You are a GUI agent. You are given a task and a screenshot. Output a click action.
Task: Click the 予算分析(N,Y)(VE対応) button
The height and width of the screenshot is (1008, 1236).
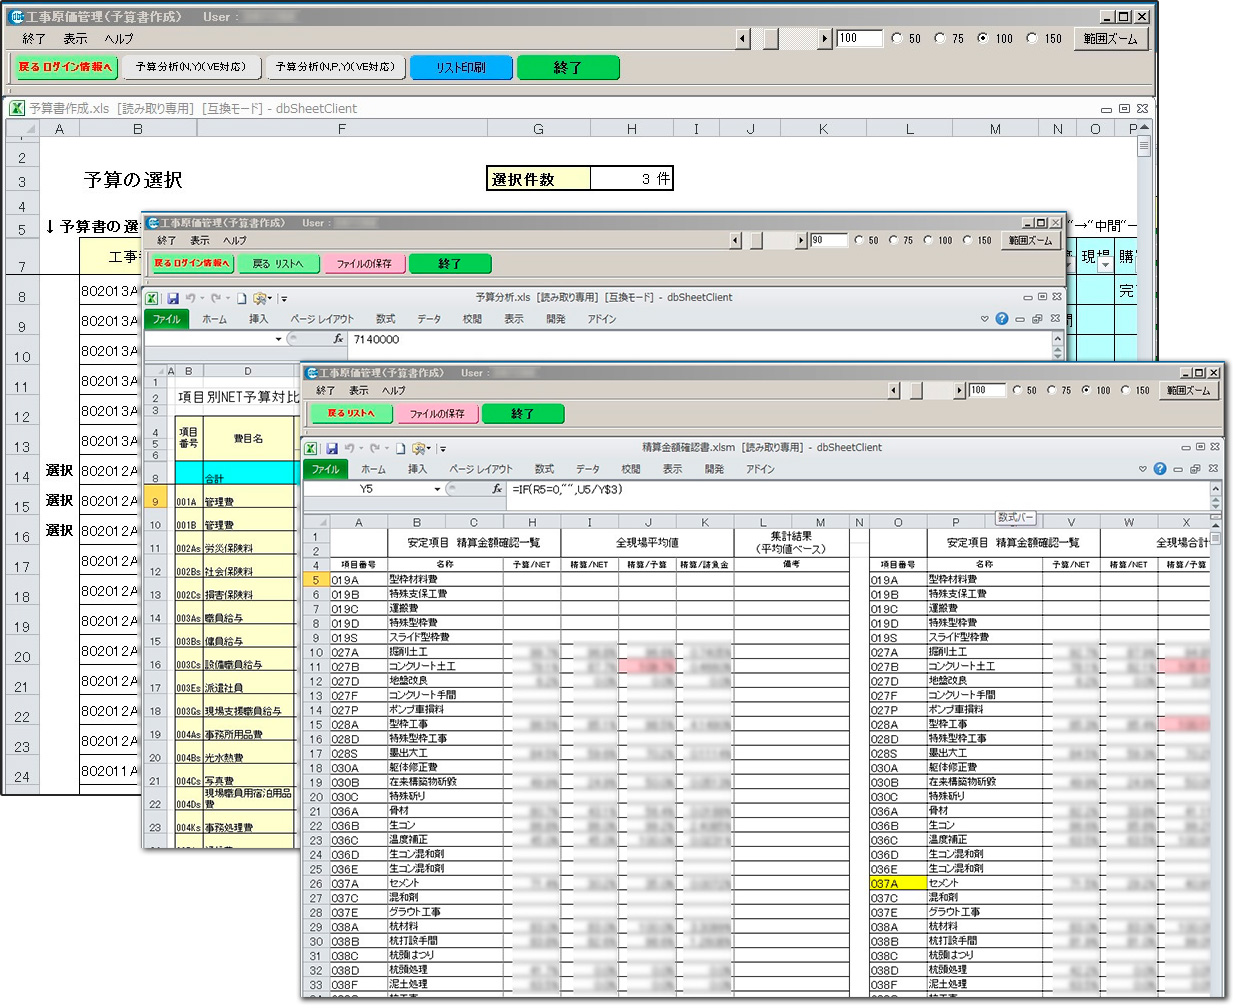coord(190,67)
